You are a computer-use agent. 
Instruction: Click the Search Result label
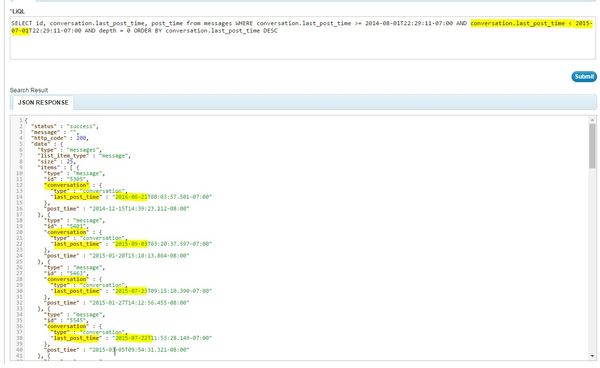point(29,90)
